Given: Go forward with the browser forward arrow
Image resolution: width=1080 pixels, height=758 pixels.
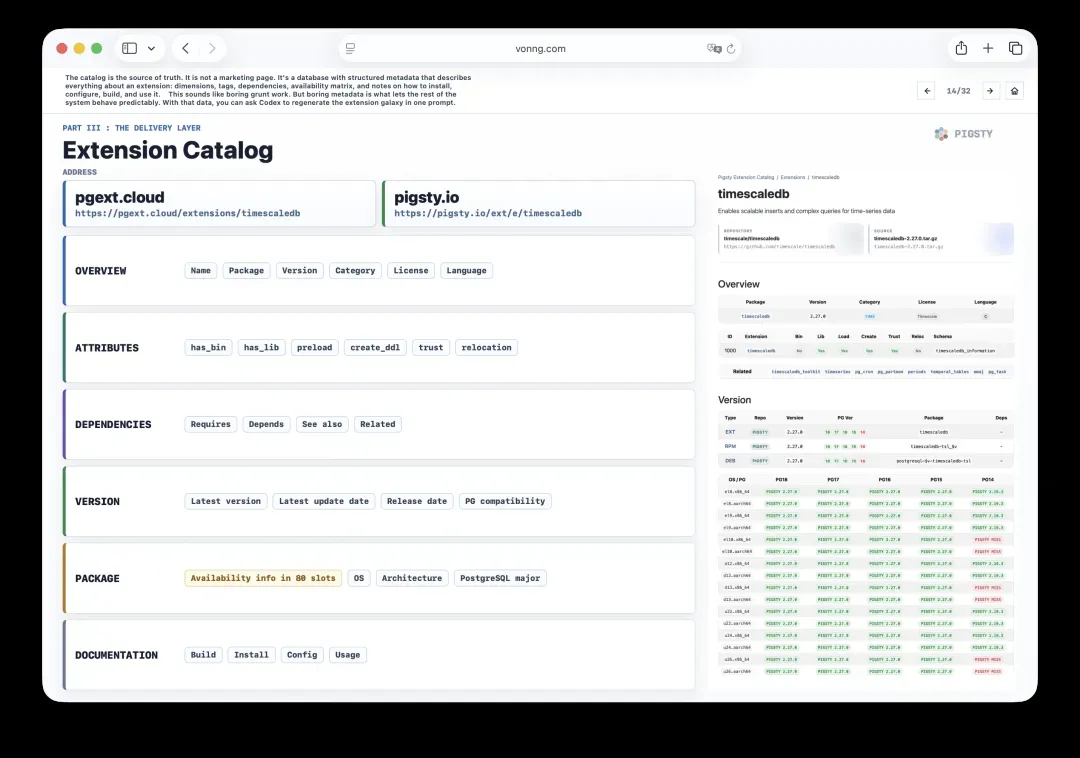Looking at the screenshot, I should tap(212, 48).
